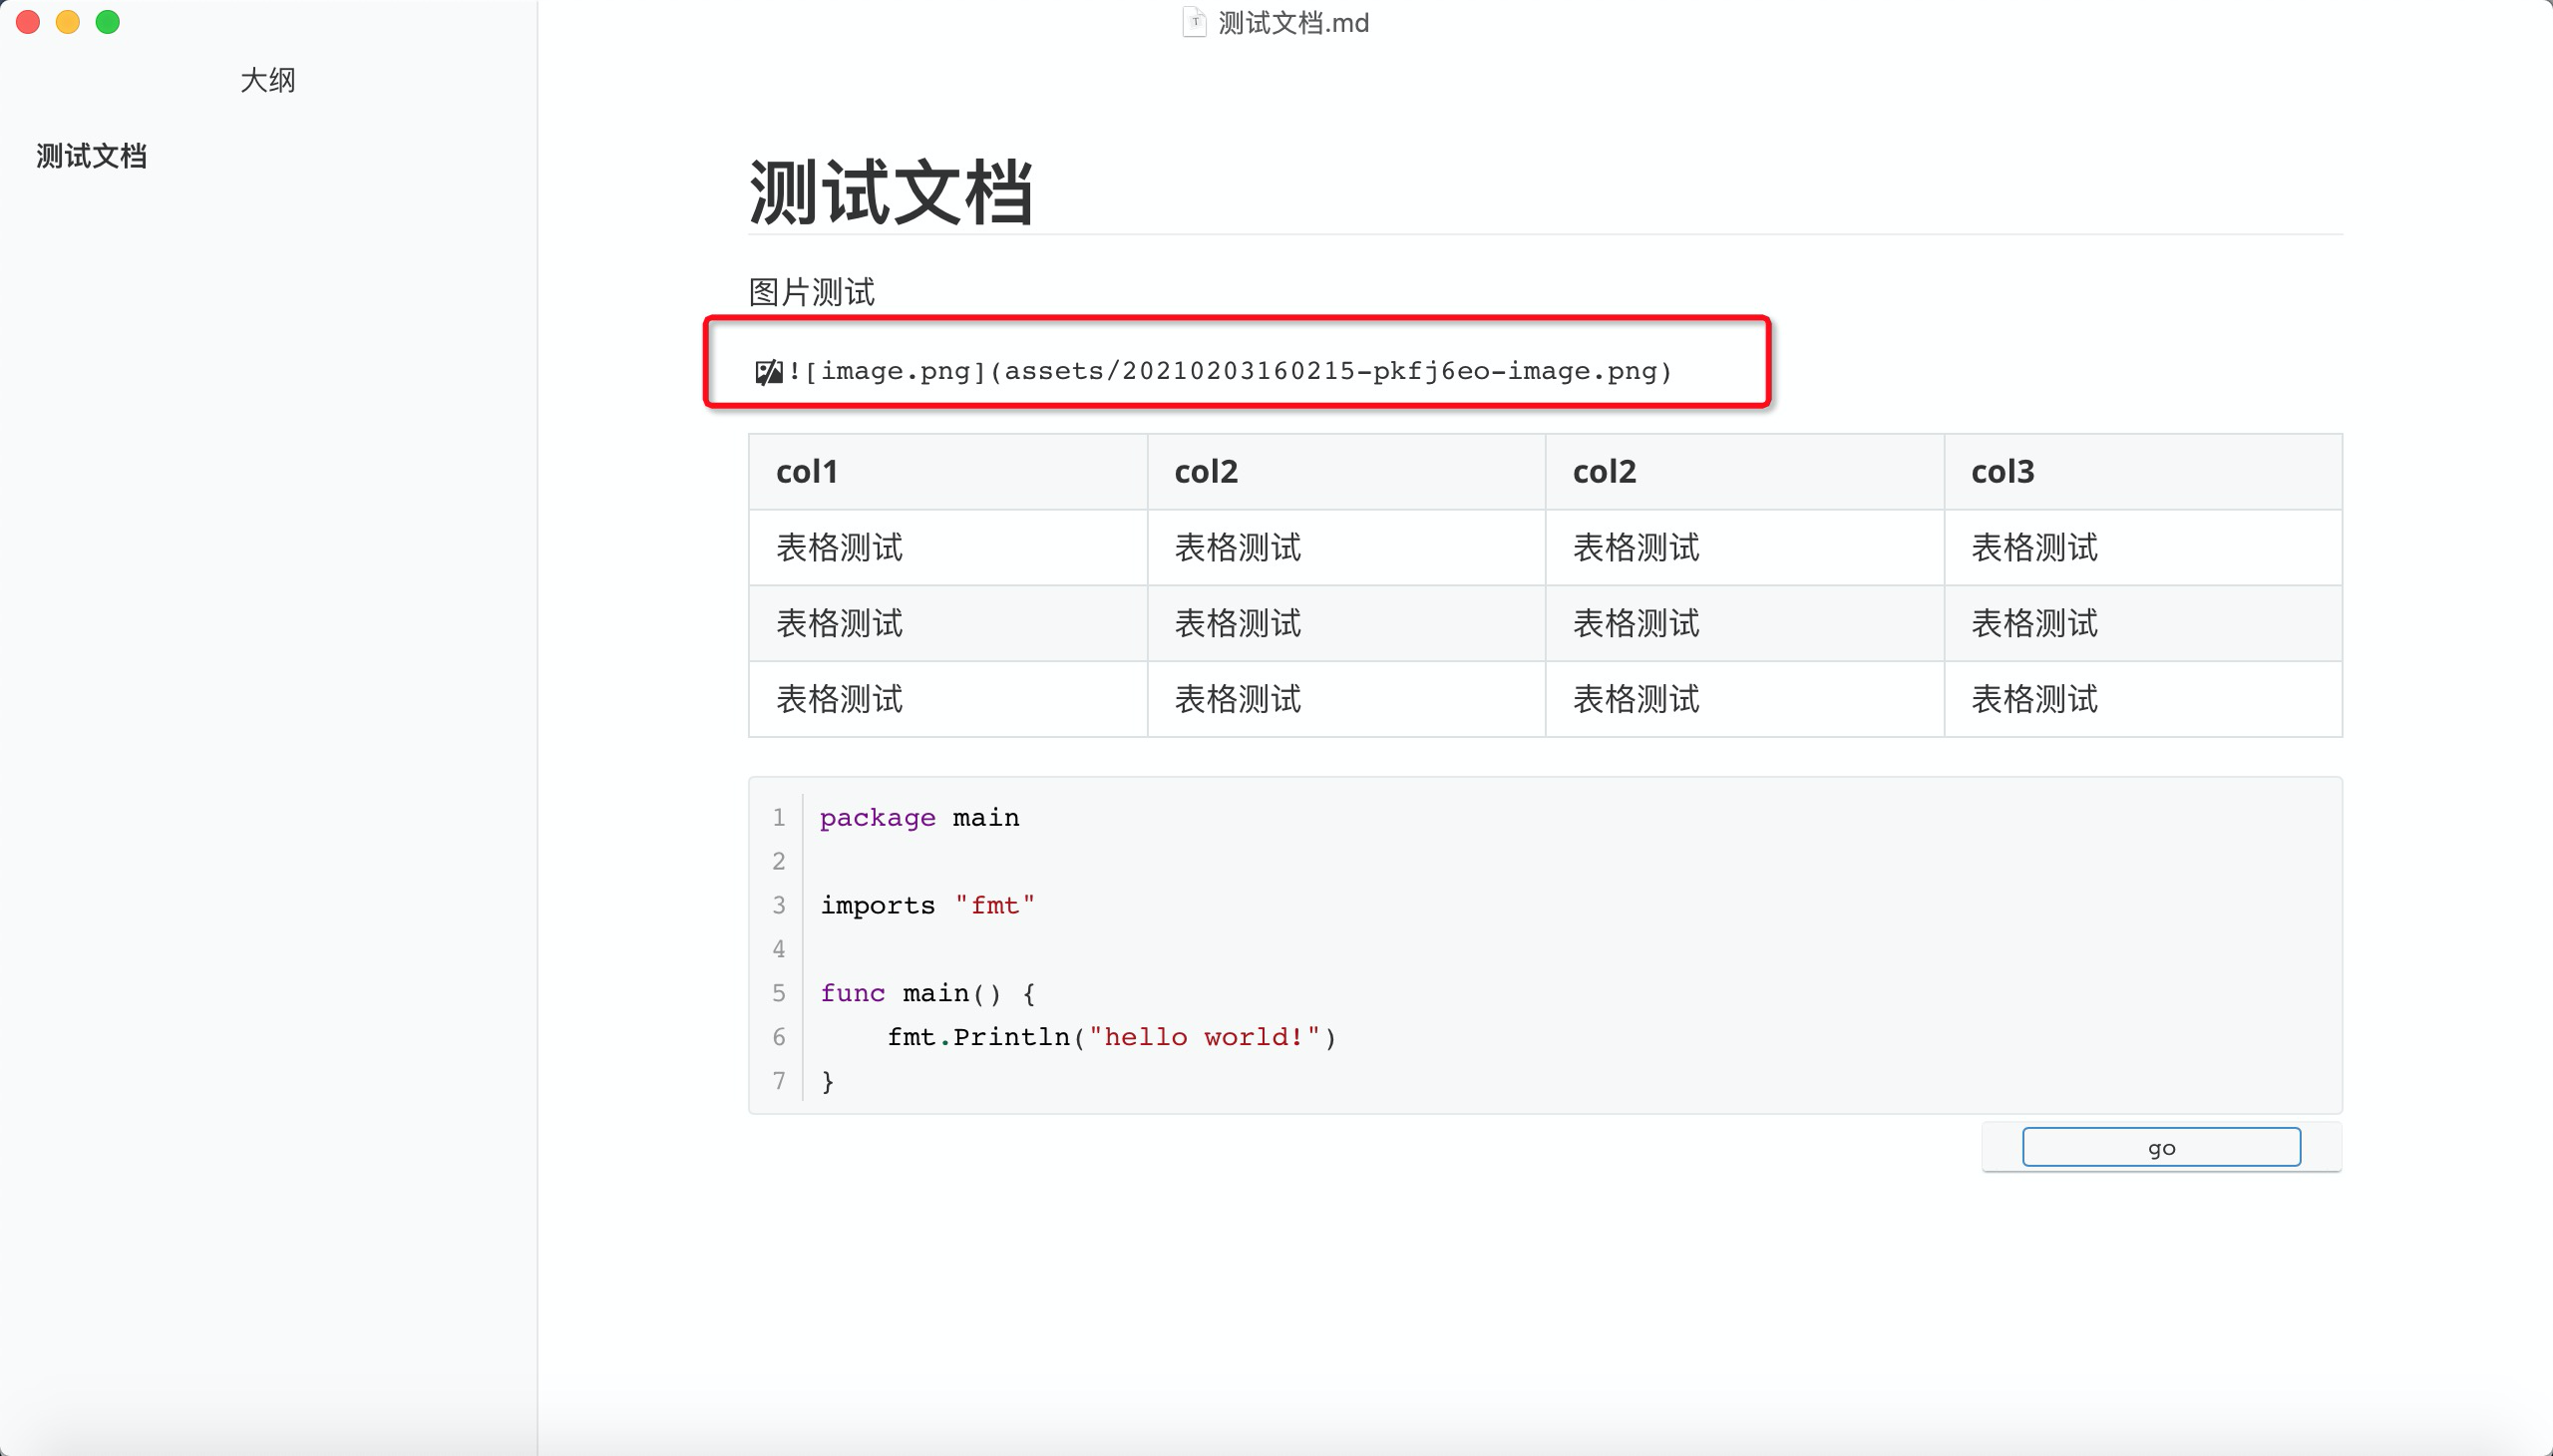Click the 'package main' code line
This screenshot has height=1456, width=2553.
click(920, 818)
